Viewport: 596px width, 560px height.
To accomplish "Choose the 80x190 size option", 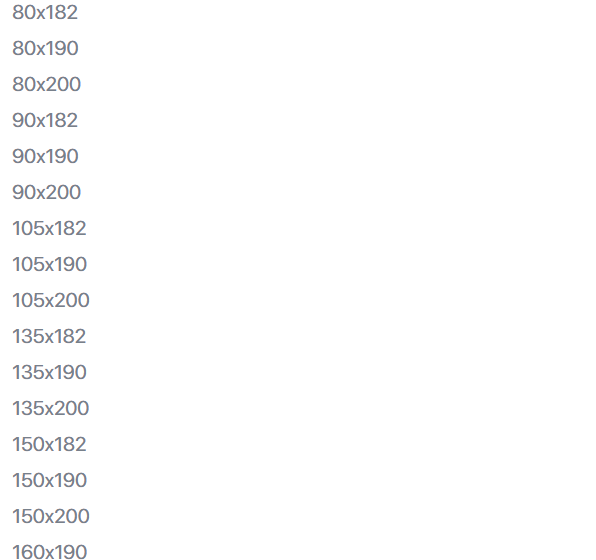I will 45,48.
